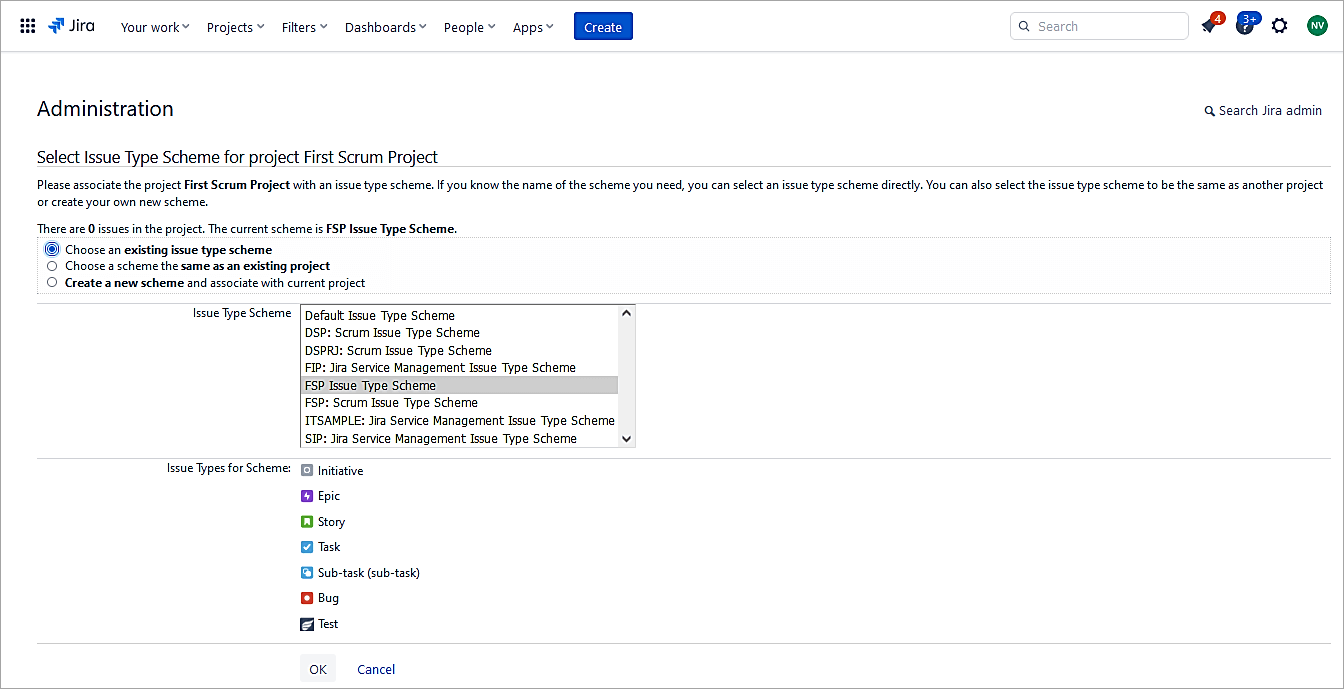Open the notifications bell icon

[x=1209, y=27]
